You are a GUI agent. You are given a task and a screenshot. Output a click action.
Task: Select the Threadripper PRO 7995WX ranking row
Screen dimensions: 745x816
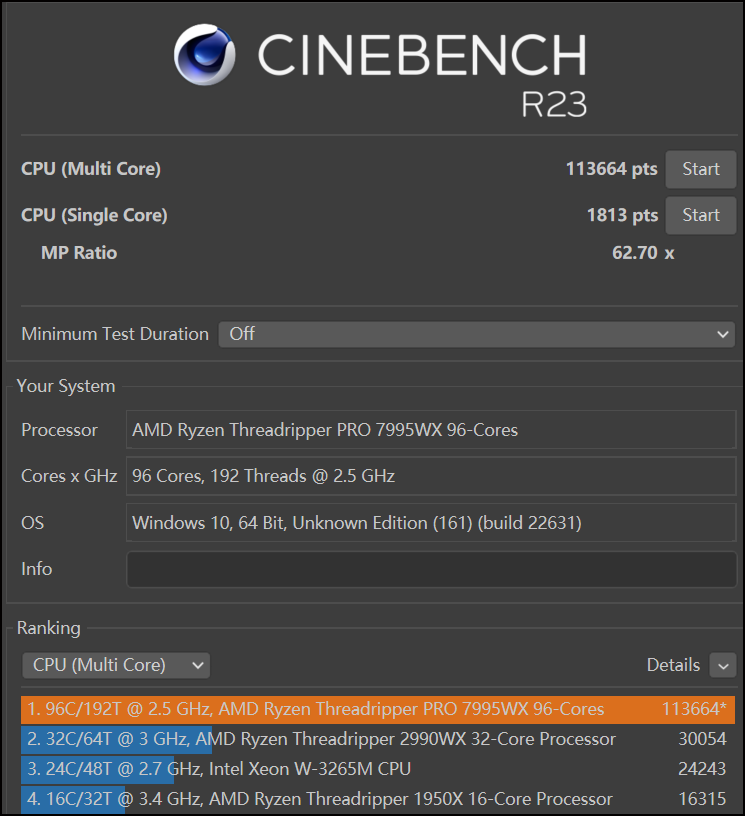[377, 709]
